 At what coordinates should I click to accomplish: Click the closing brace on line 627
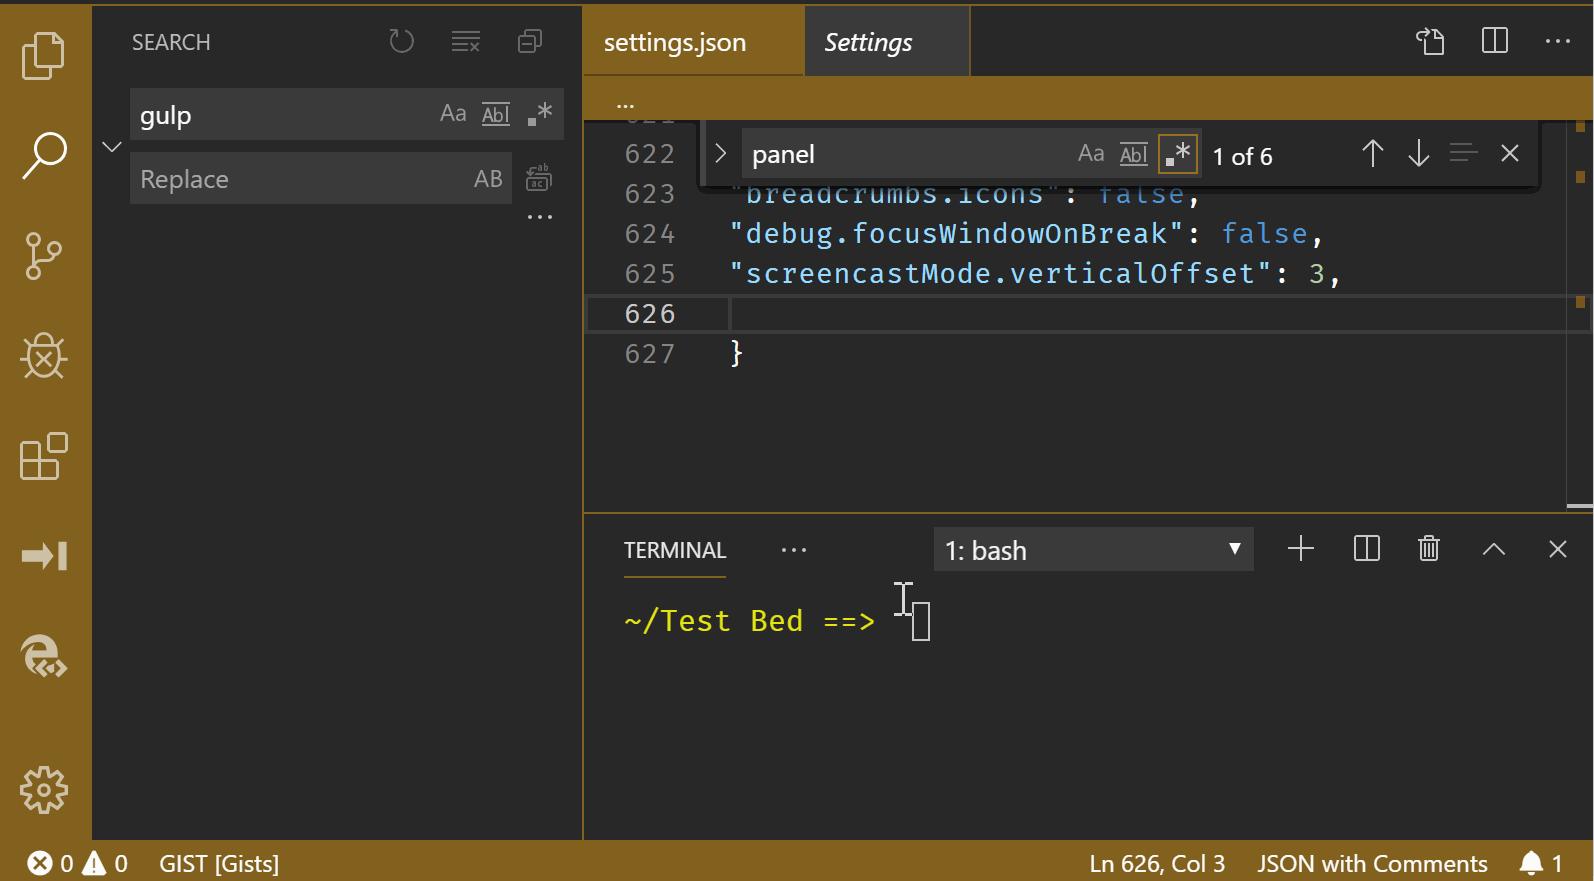[x=737, y=353]
